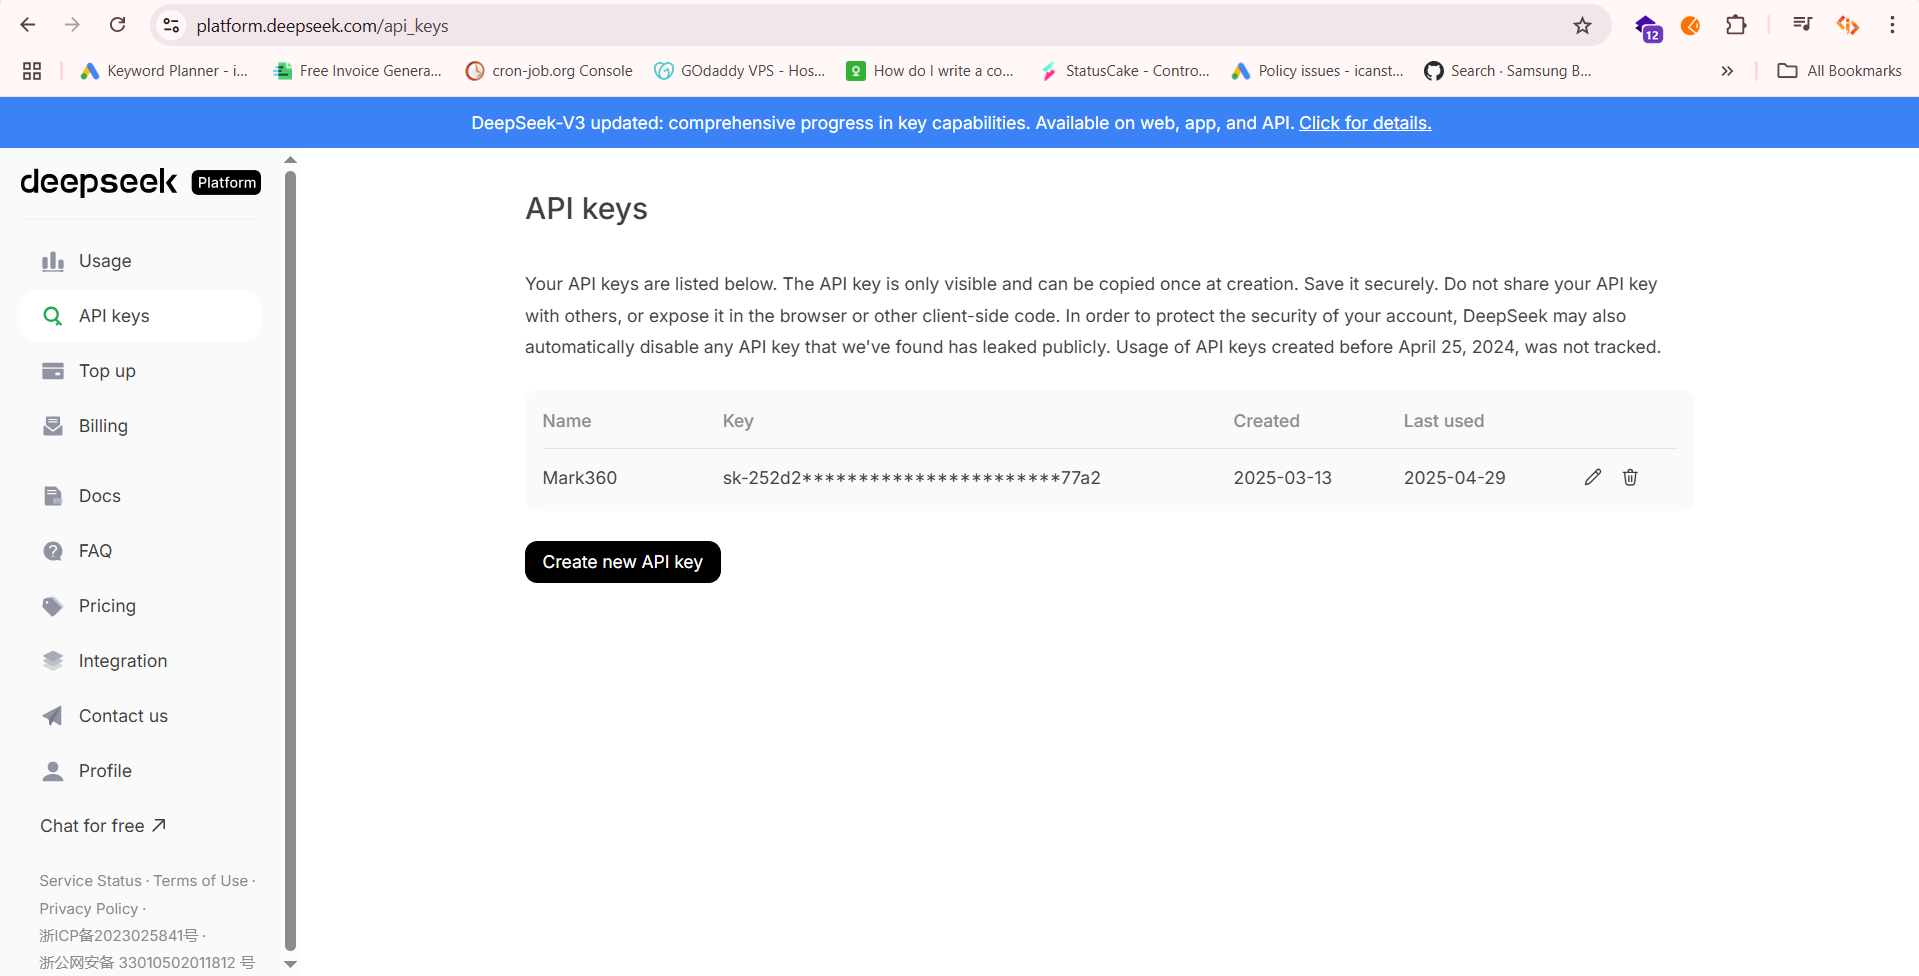Click the orange code-bracket extension icon
Viewport: 1919px width, 976px height.
coord(1848,25)
